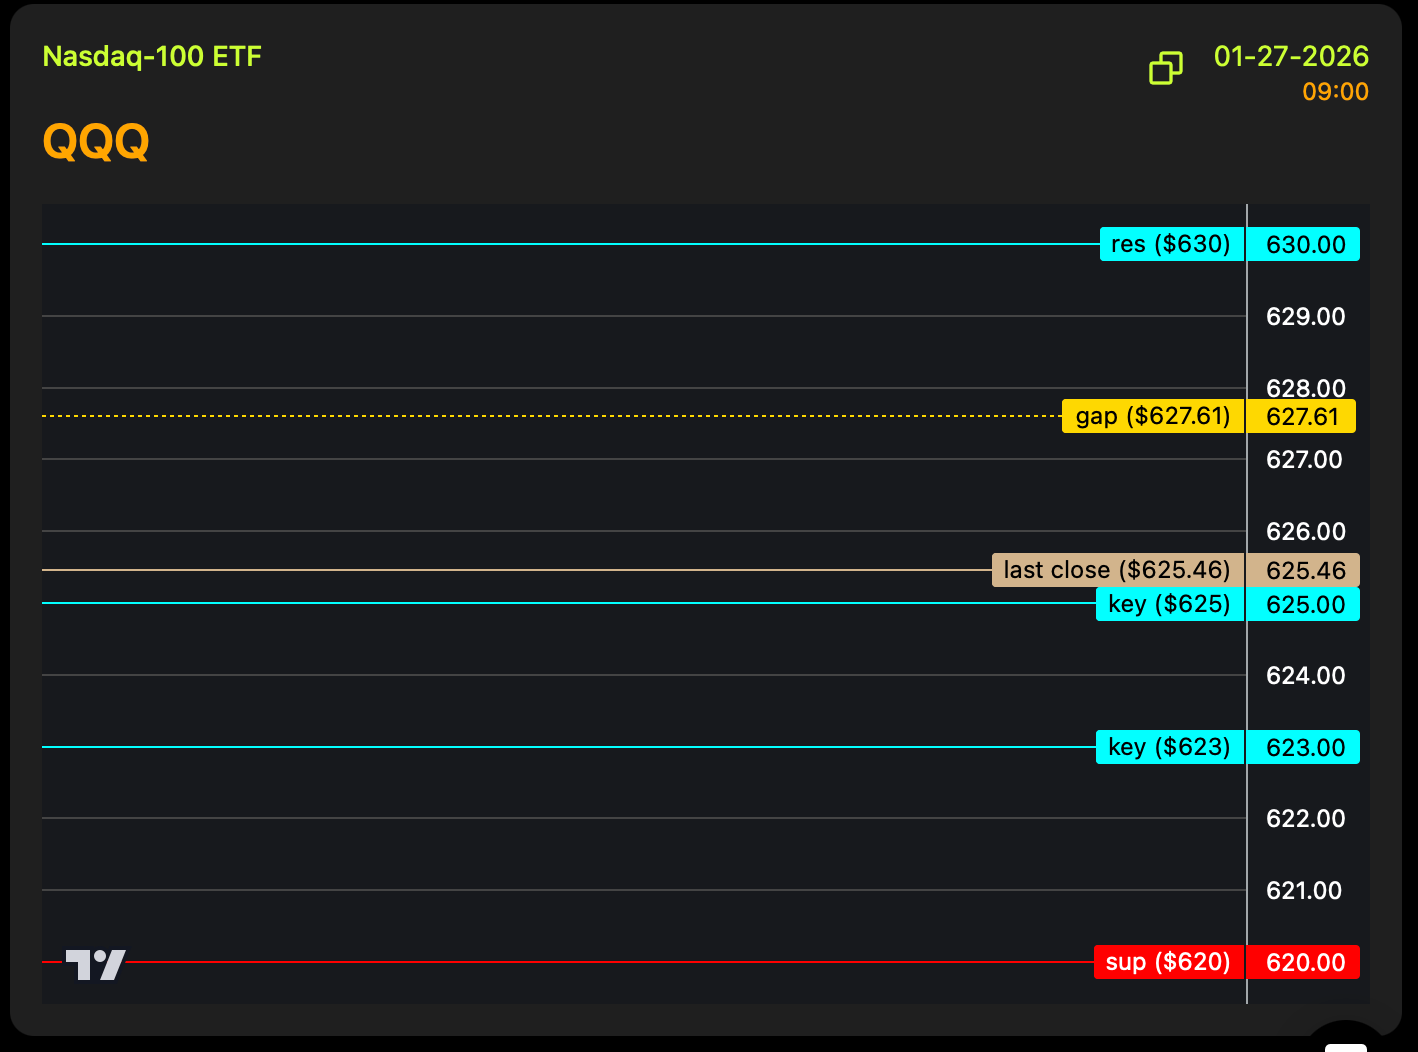This screenshot has height=1052, width=1418.
Task: Click the cyan 623.00 price axis tag
Action: coord(1304,748)
